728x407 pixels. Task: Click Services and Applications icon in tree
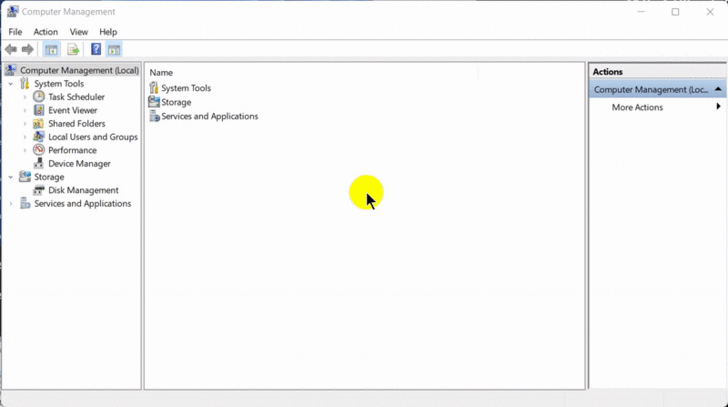[25, 203]
